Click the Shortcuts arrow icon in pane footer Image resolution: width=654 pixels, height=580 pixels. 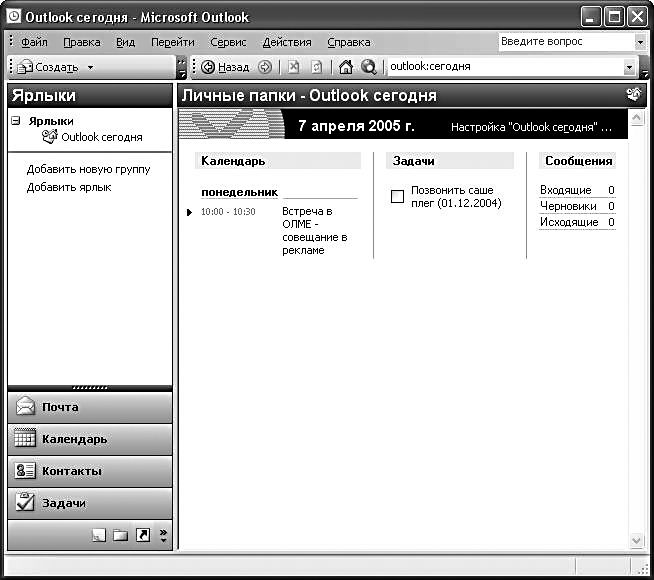click(x=143, y=536)
